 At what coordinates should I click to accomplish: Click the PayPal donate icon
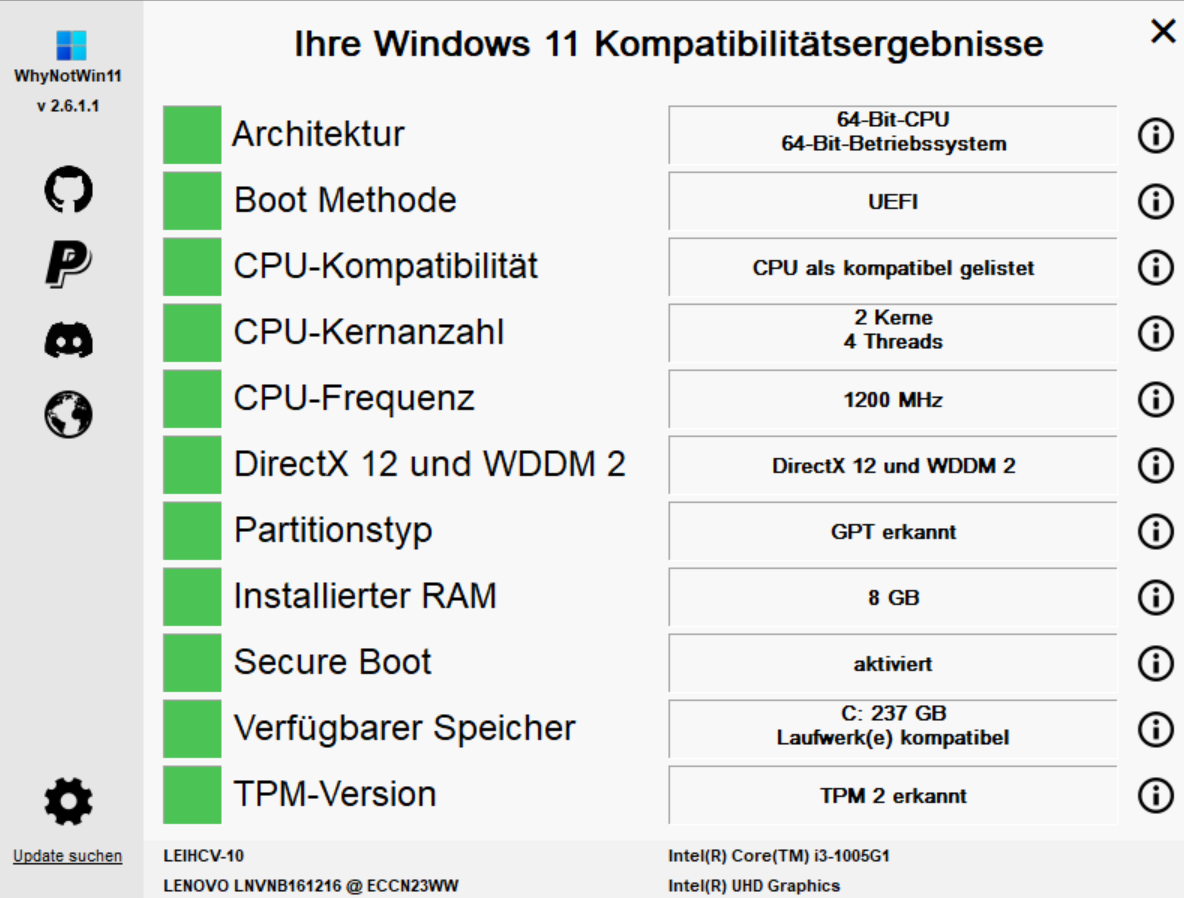(x=69, y=264)
